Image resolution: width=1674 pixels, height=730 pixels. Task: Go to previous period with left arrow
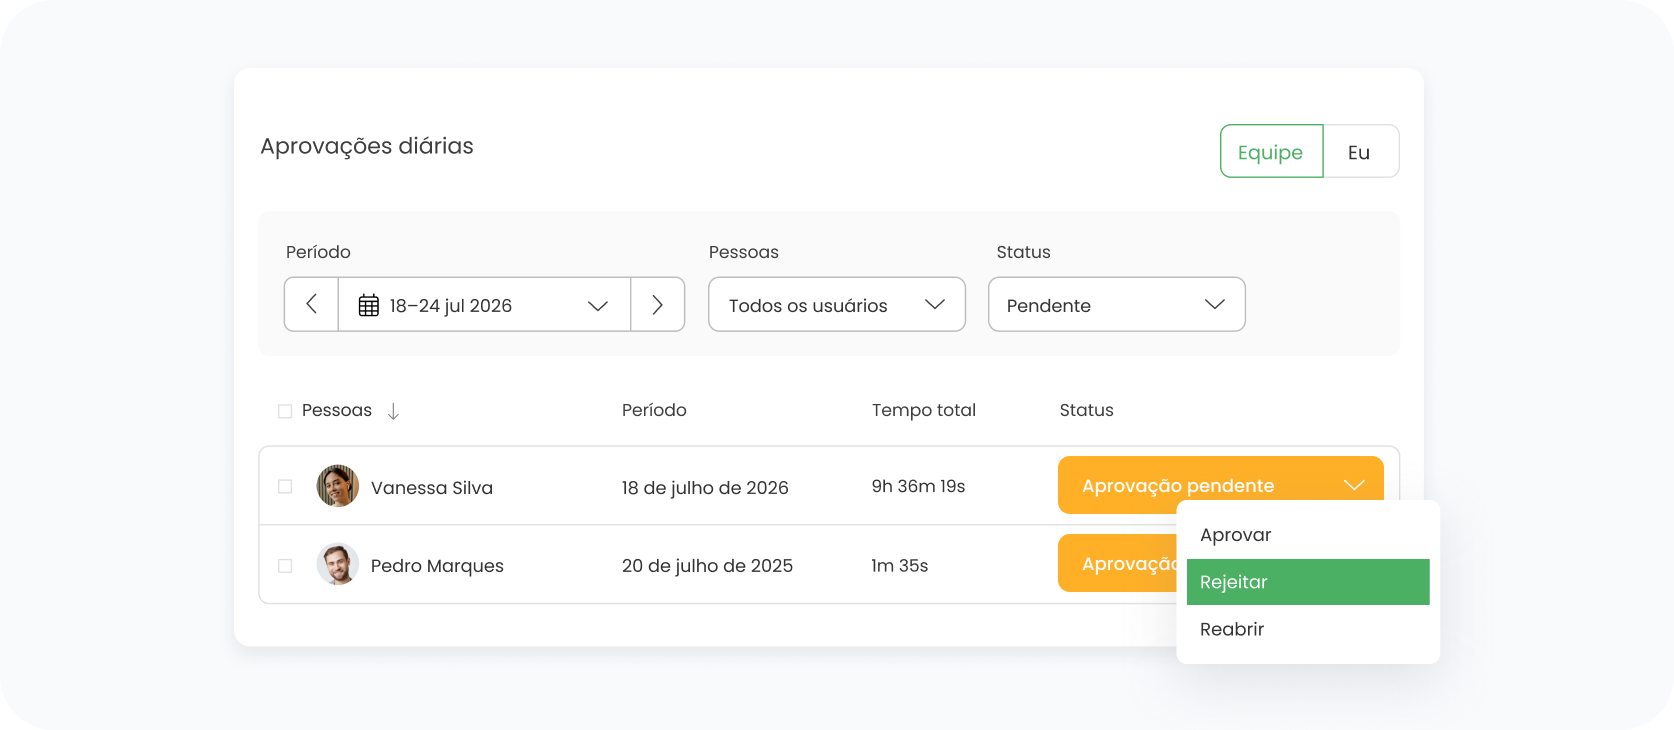(x=311, y=304)
